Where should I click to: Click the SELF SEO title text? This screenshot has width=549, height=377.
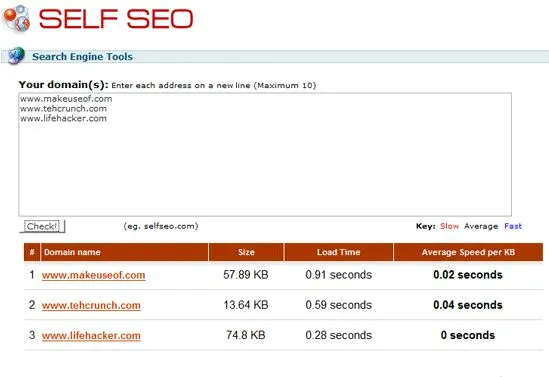(116, 19)
